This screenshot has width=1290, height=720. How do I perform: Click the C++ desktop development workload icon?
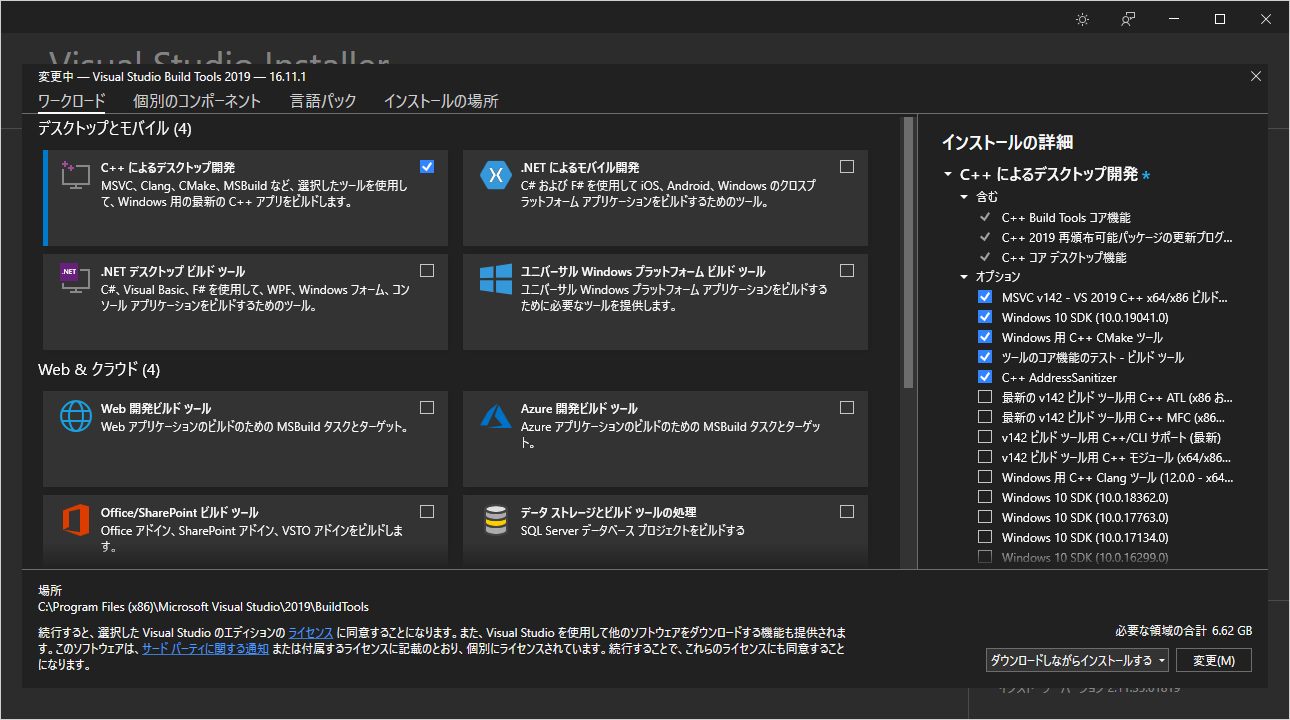(77, 176)
